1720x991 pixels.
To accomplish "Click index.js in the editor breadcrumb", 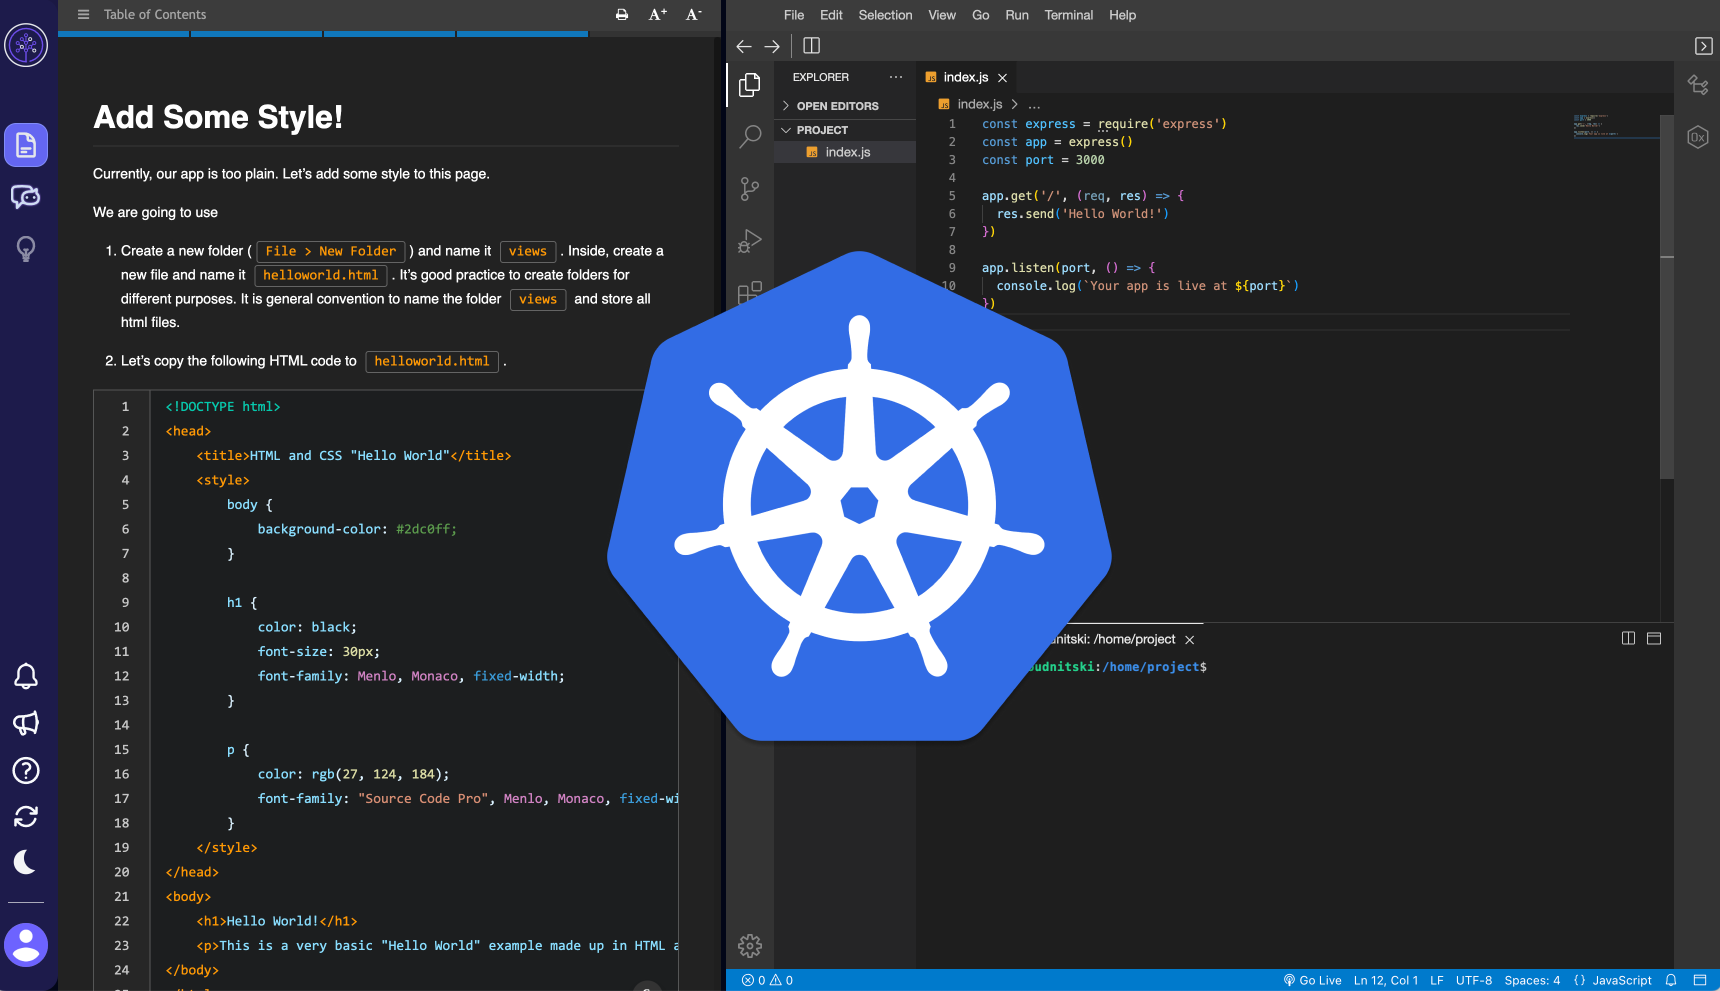I will coord(979,104).
